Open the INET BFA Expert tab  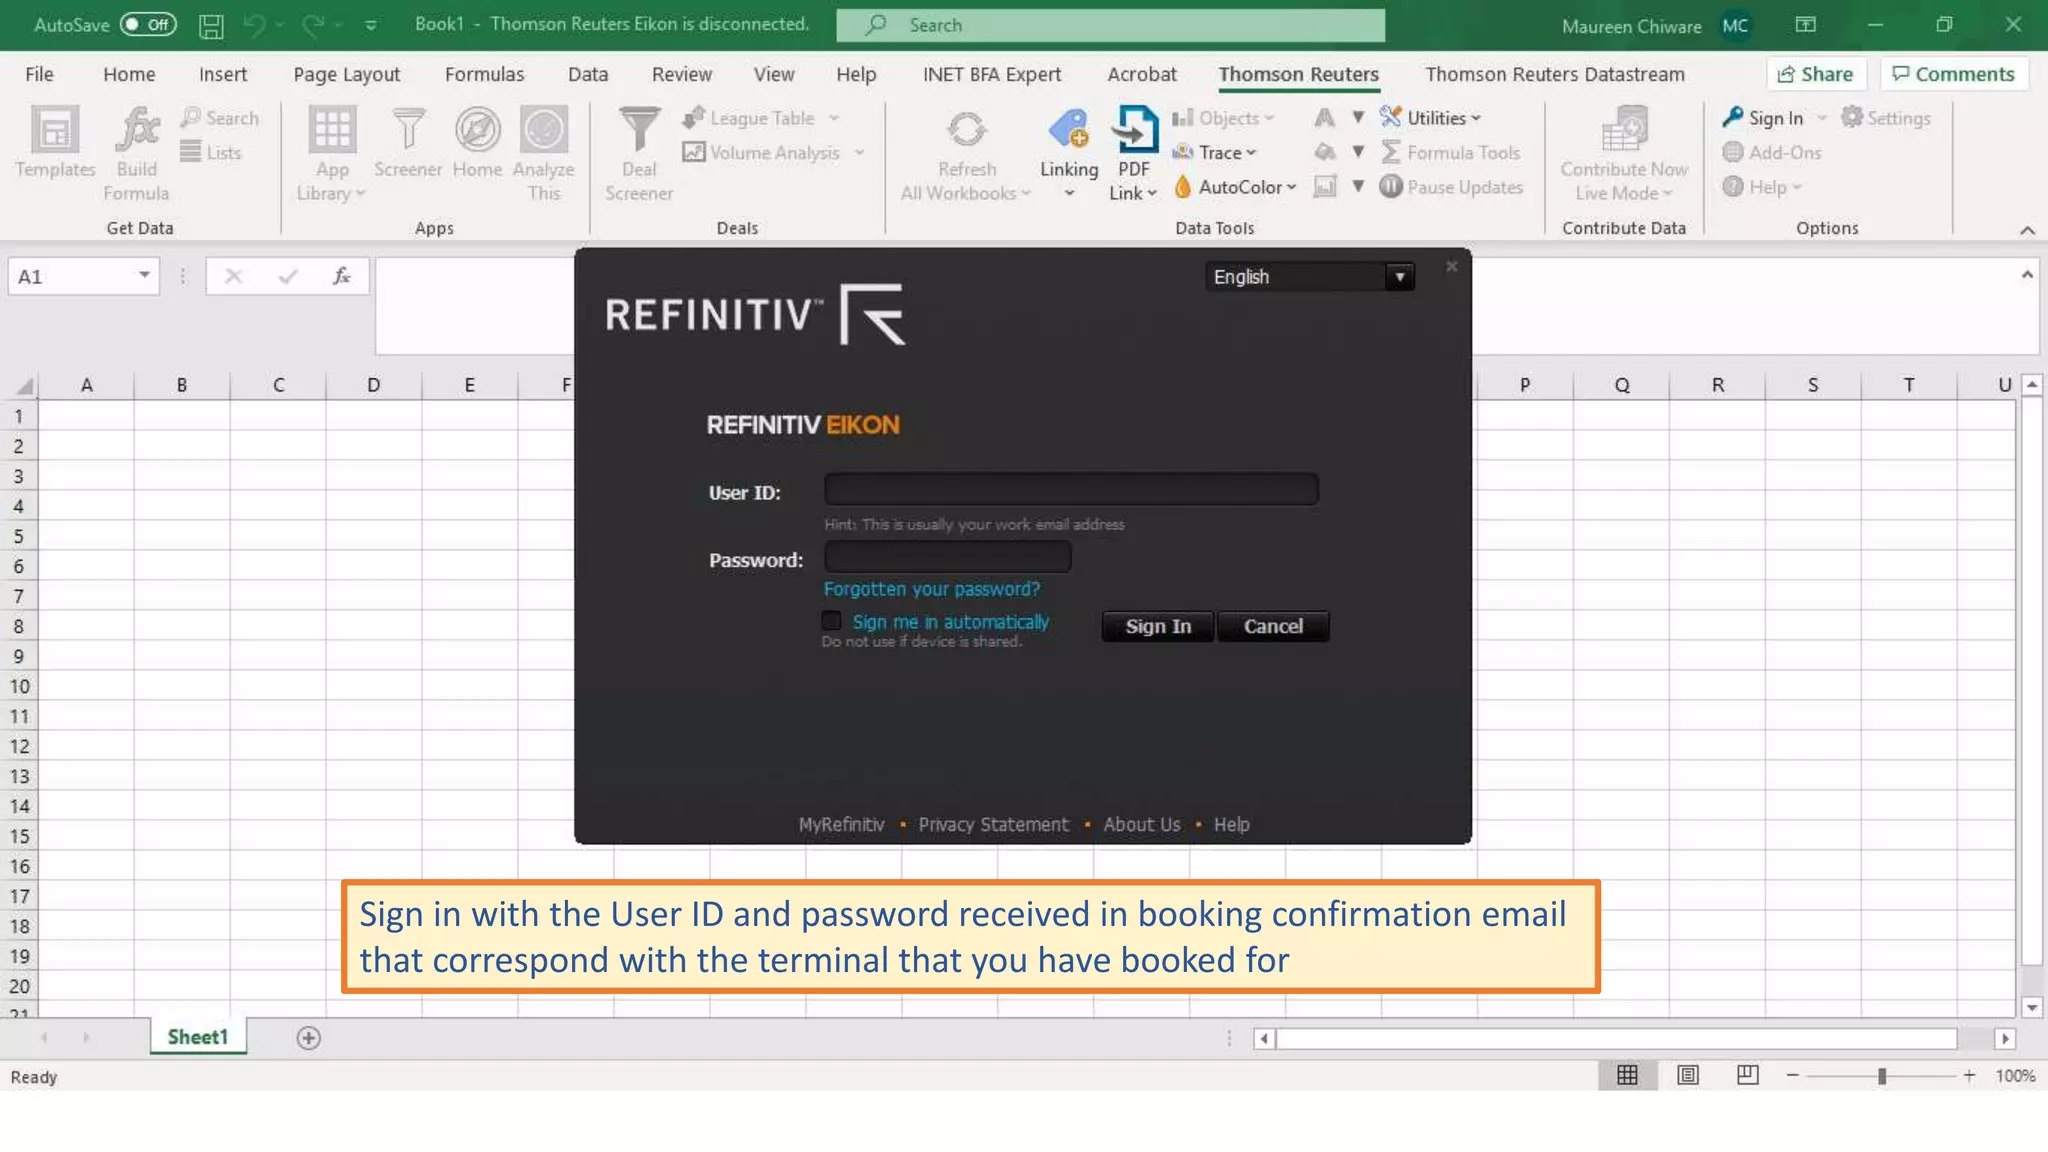[992, 74]
